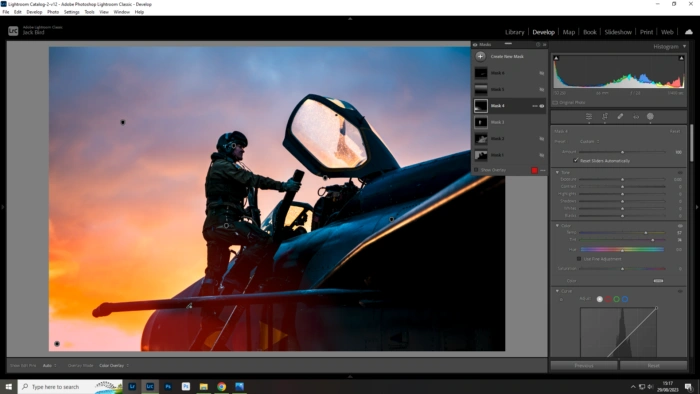Collapse the Curve section triangle
The width and height of the screenshot is (700, 394).
click(x=557, y=291)
